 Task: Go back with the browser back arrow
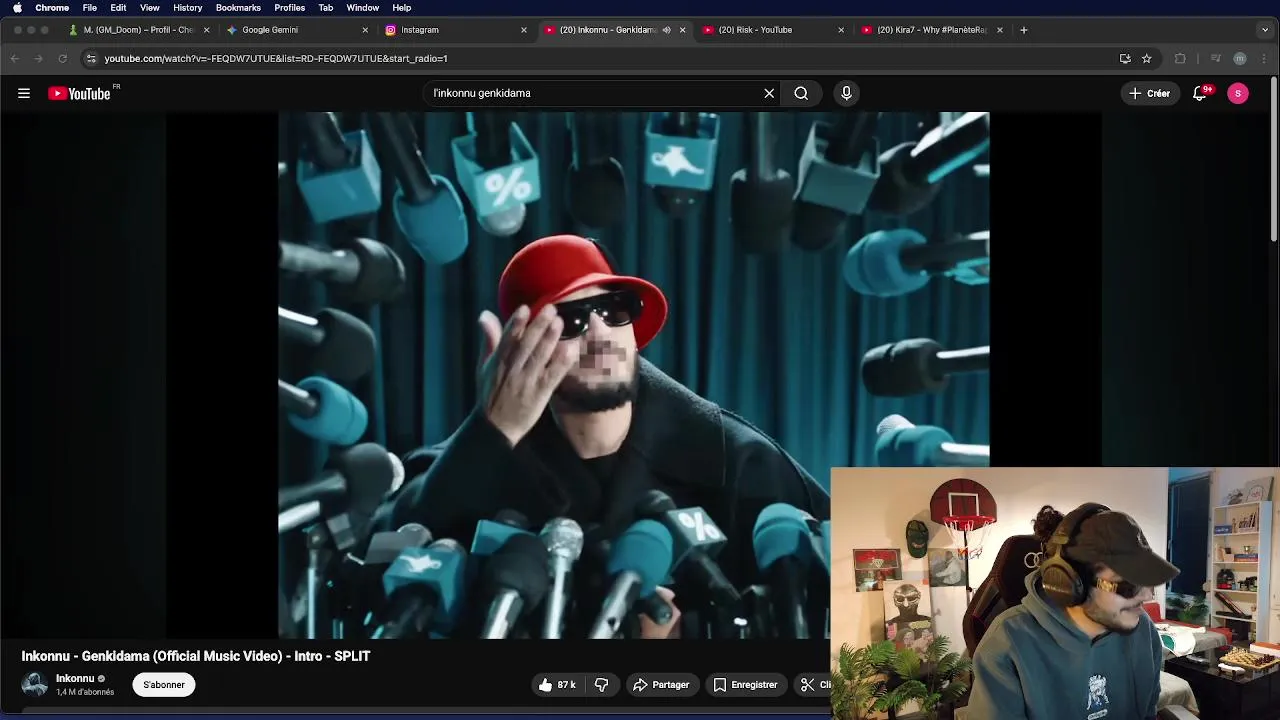(x=15, y=58)
